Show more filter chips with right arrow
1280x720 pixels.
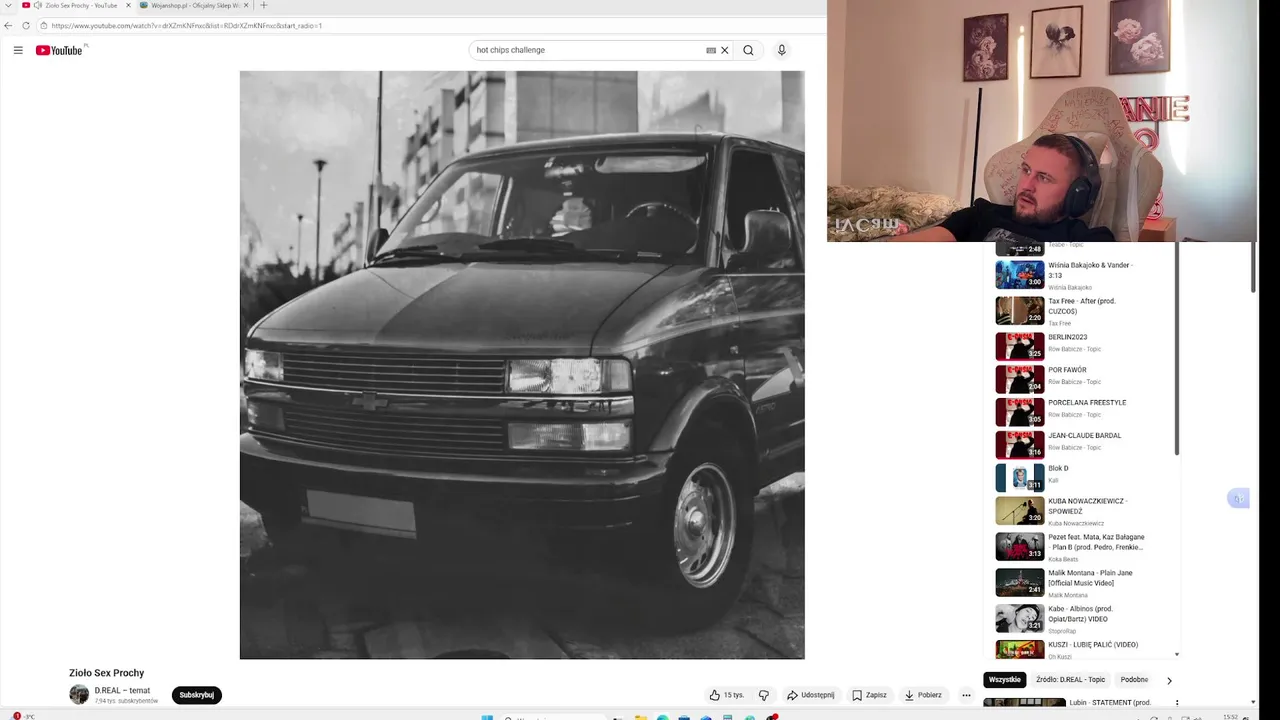(x=1169, y=681)
